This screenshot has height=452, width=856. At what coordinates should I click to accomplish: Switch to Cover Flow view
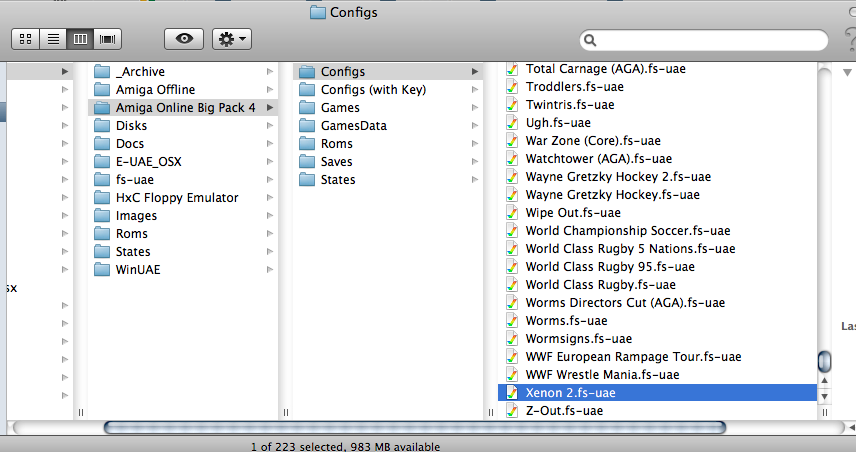click(x=108, y=39)
